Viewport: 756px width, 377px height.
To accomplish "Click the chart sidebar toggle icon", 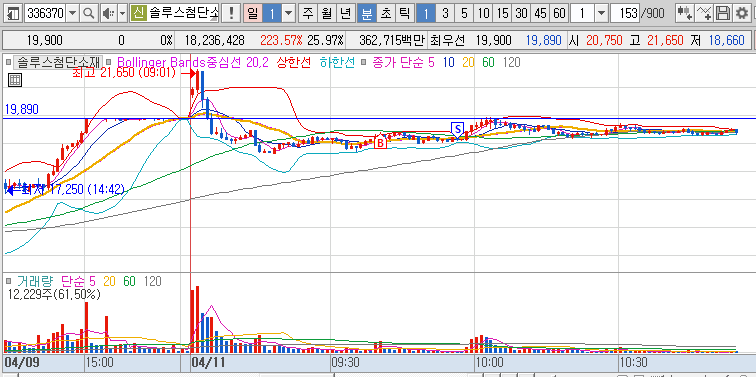I will click(14, 13).
